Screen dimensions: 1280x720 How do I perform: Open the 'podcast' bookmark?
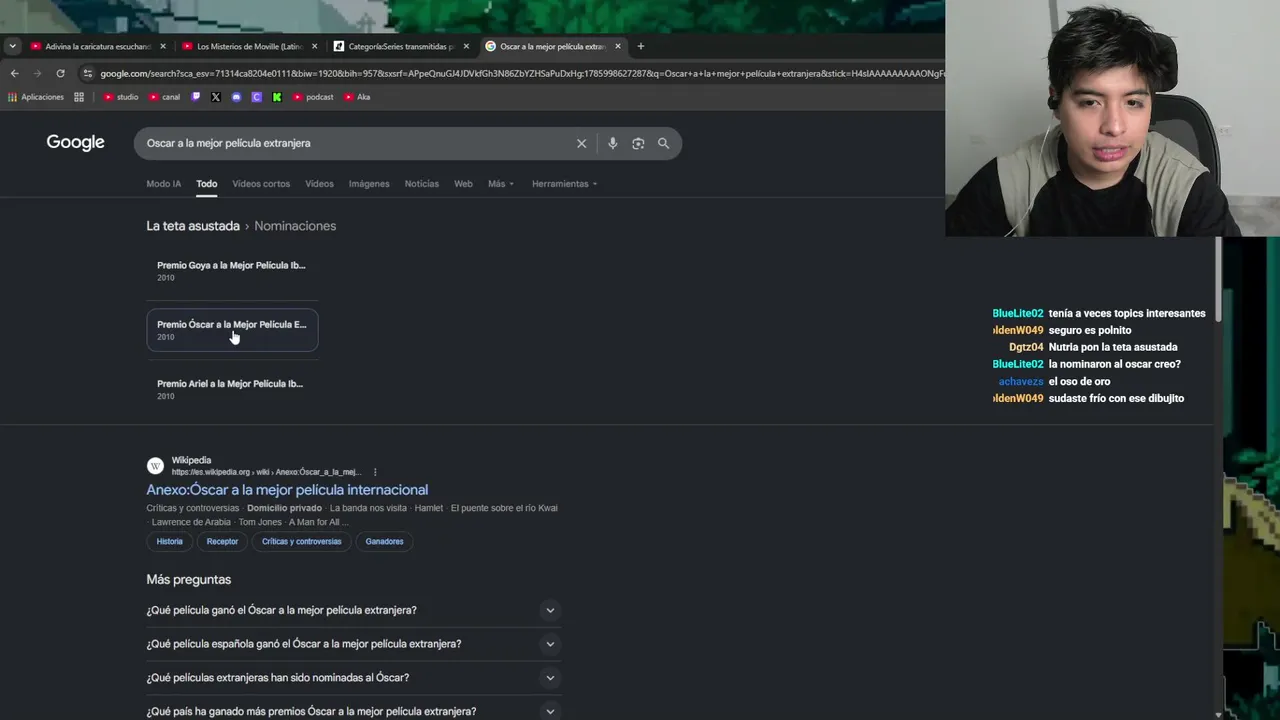point(313,97)
